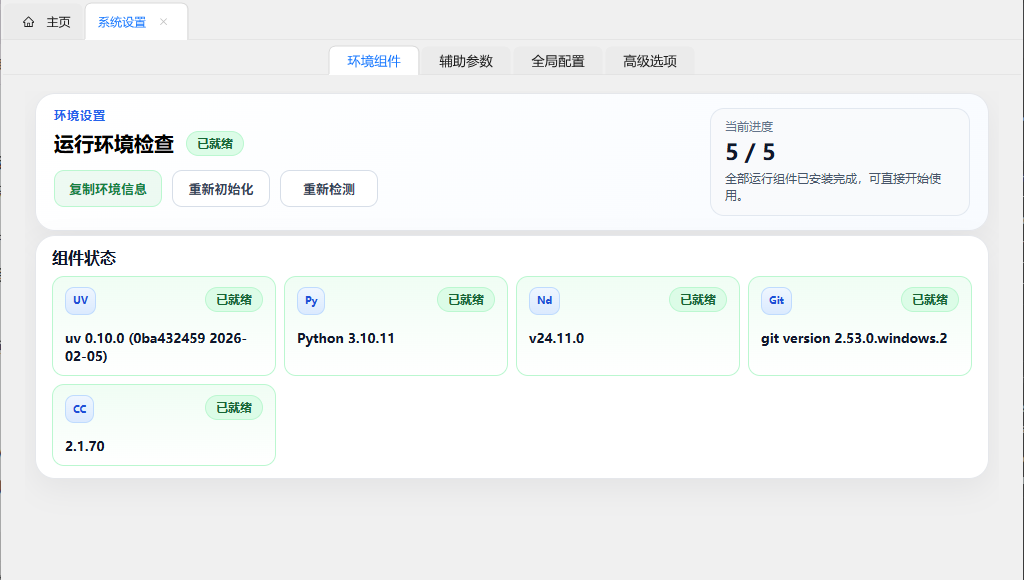1024x580 pixels.
Task: Click the Nd Node.js icon
Action: coord(543,300)
